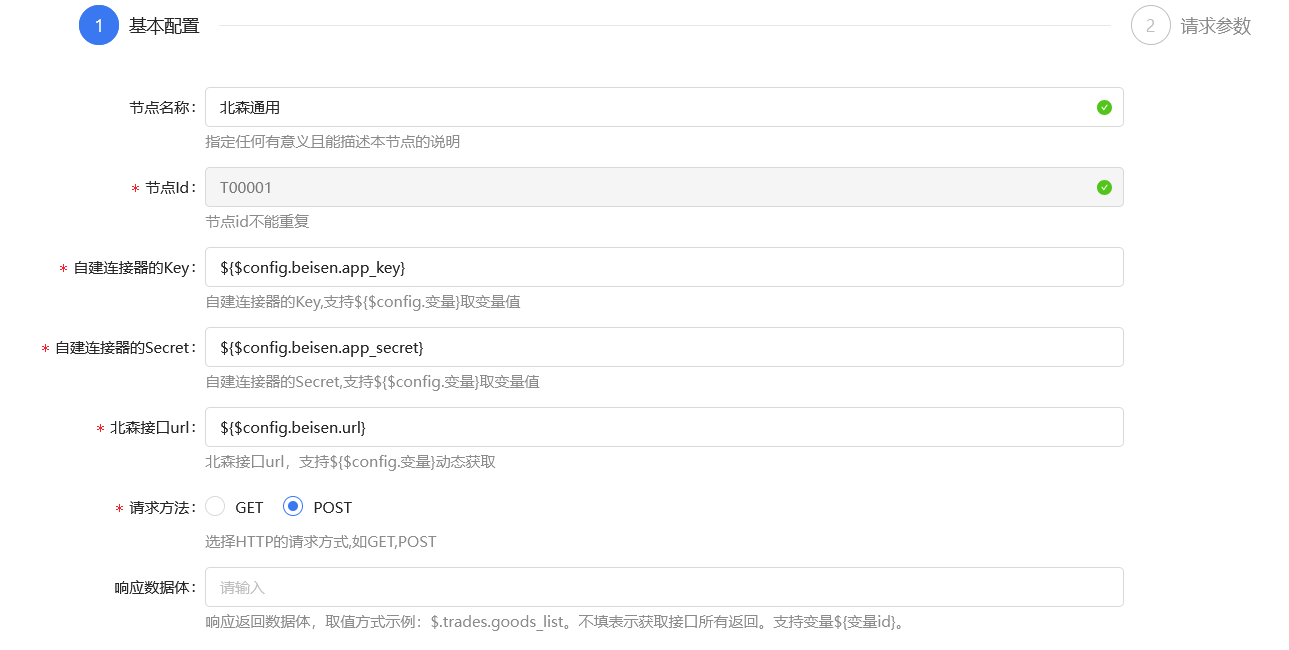The image size is (1289, 650).
Task: Switch to the 基本配置 step label
Action: 164,26
